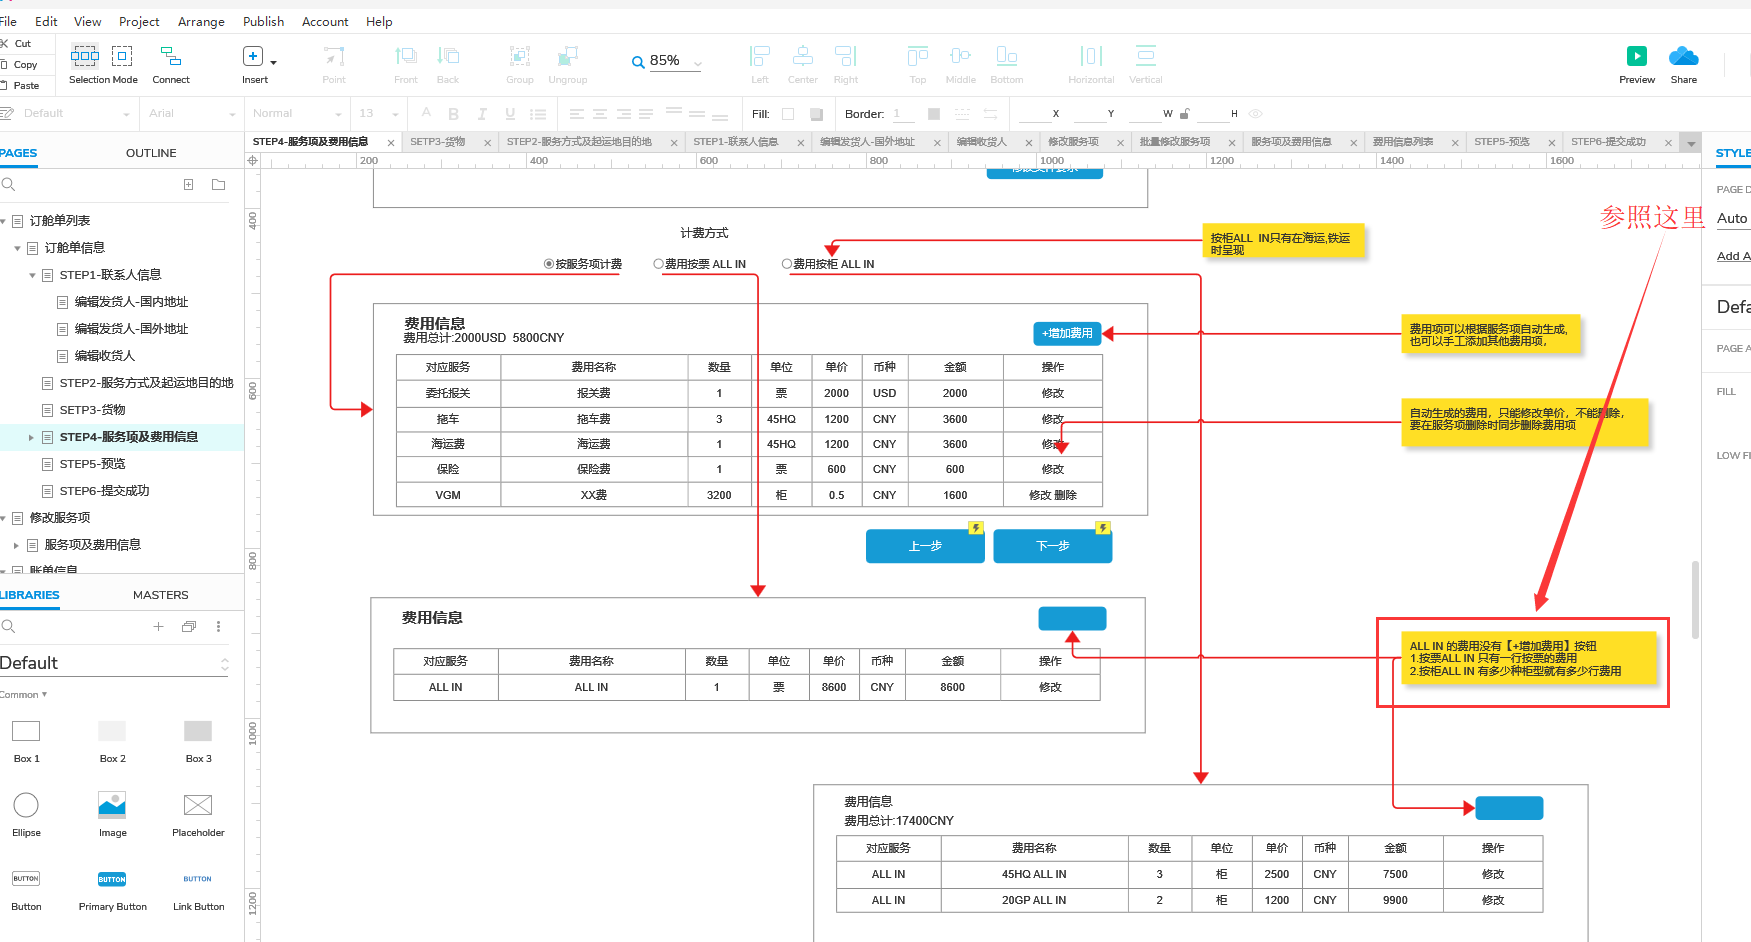The height and width of the screenshot is (942, 1751).
Task: Click the Preview play icon
Action: [1636, 57]
